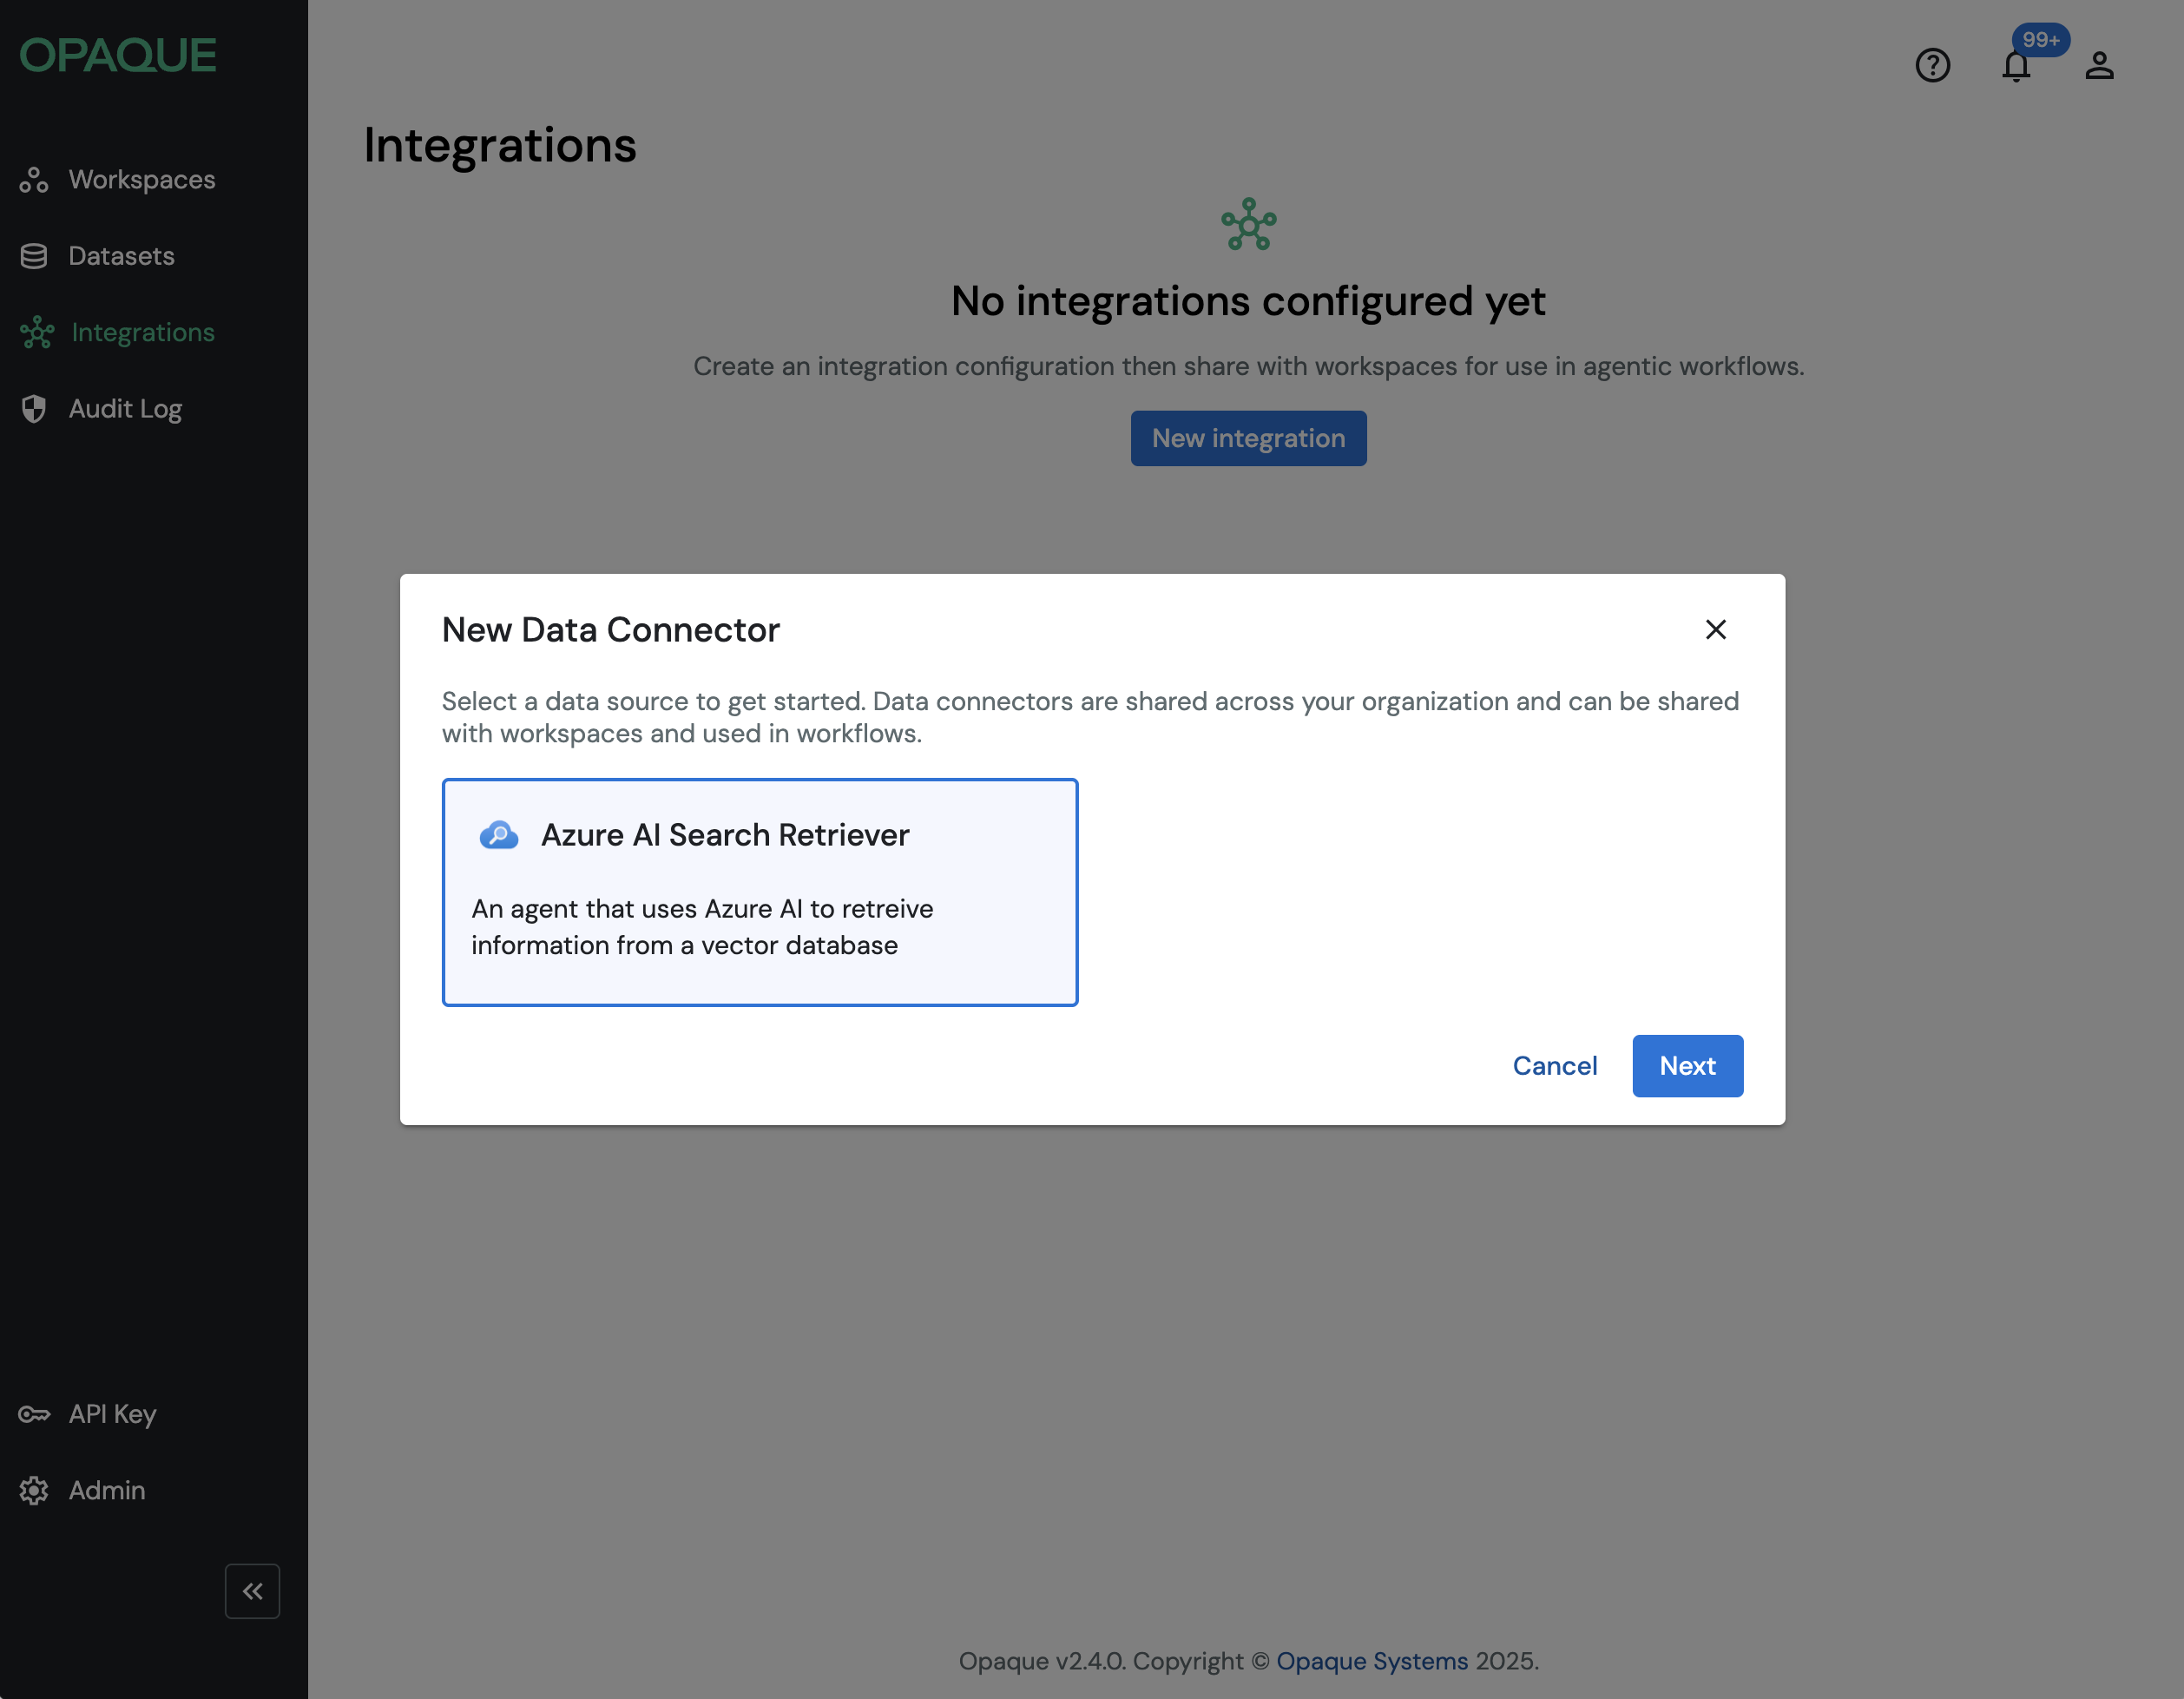The width and height of the screenshot is (2184, 1699).
Task: Click the API Key key icon
Action: tap(34, 1414)
